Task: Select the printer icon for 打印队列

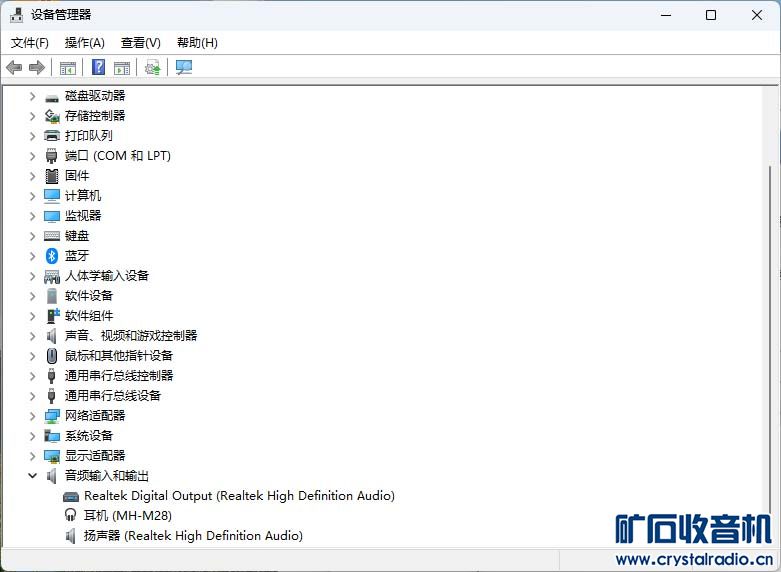Action: pyautogui.click(x=52, y=136)
